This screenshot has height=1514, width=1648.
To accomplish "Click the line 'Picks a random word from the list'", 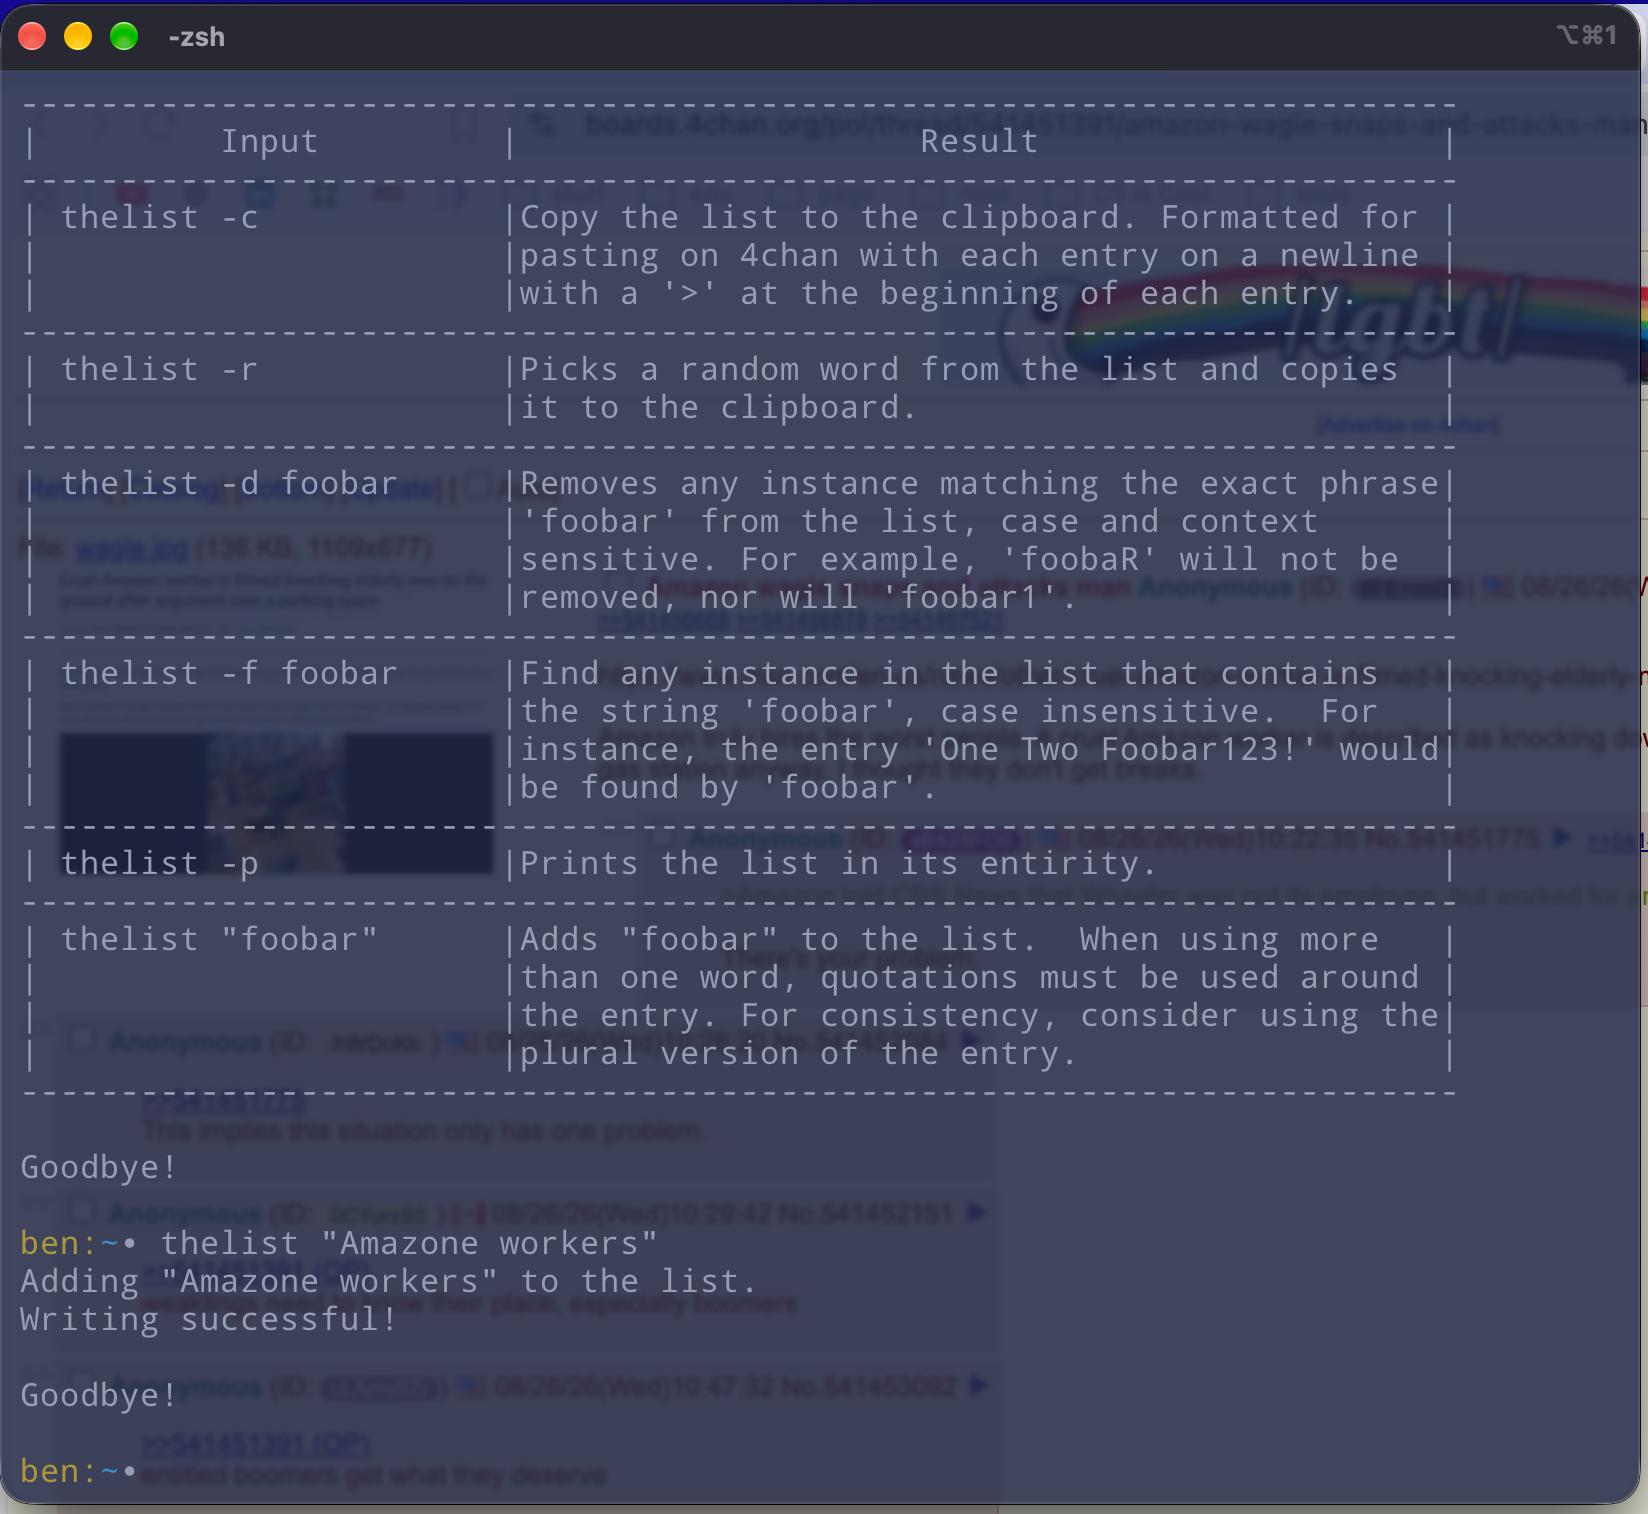I will 959,370.
